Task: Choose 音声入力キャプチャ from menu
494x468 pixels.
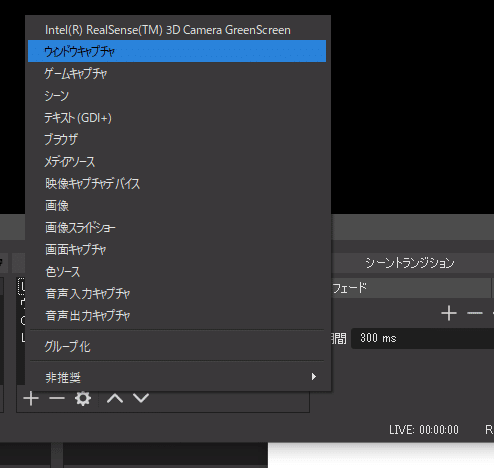Action: 177,294
